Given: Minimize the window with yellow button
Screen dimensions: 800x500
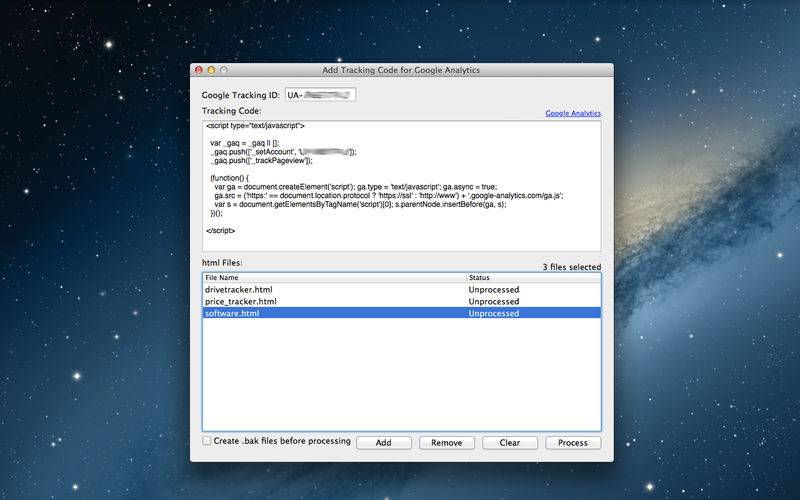Looking at the screenshot, I should pyautogui.click(x=211, y=70).
